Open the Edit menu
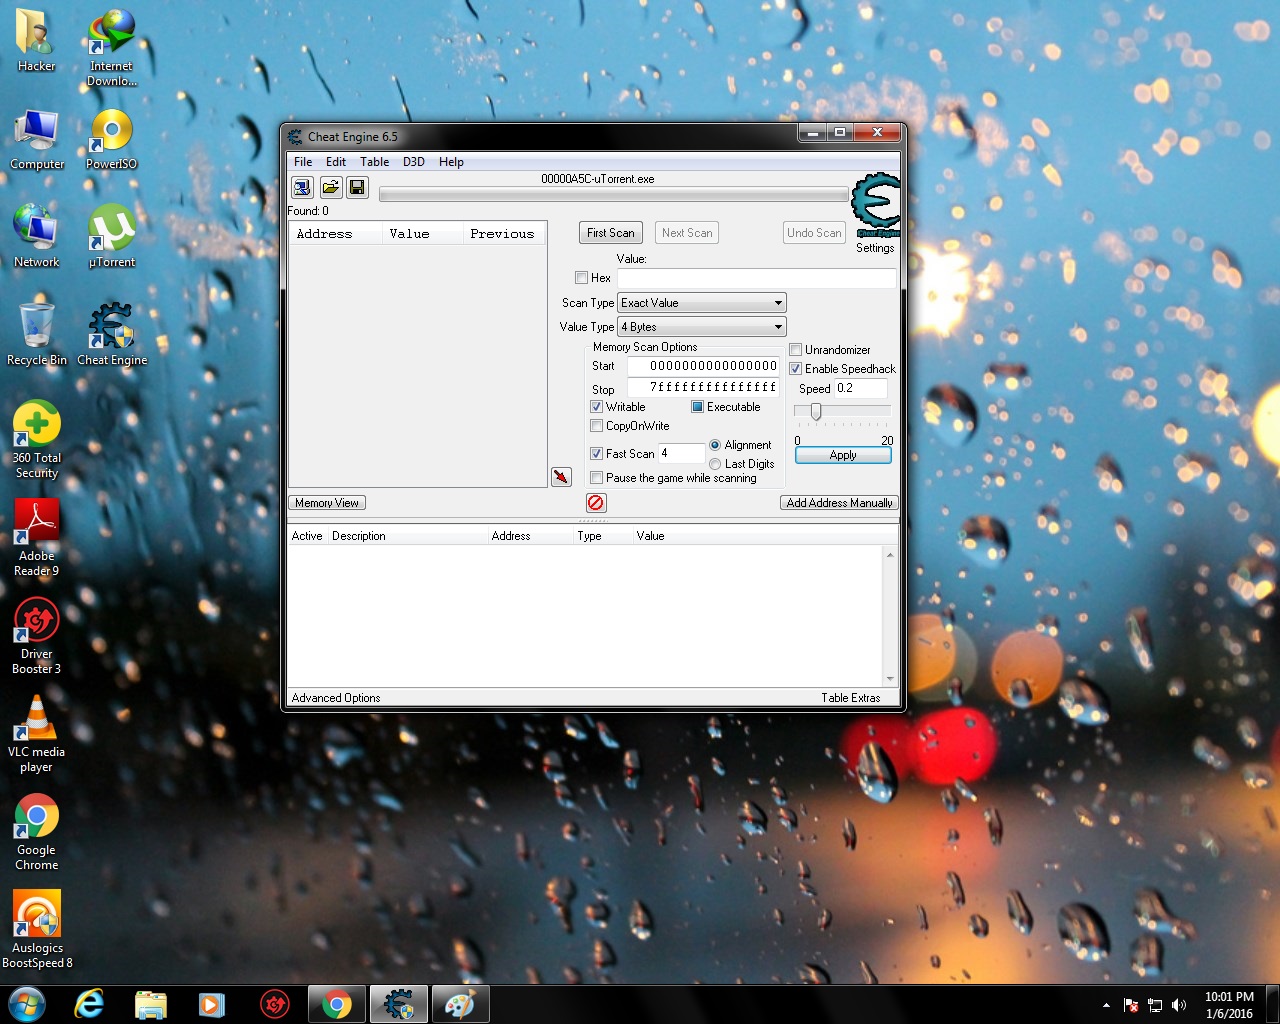The width and height of the screenshot is (1280, 1024). click(336, 162)
